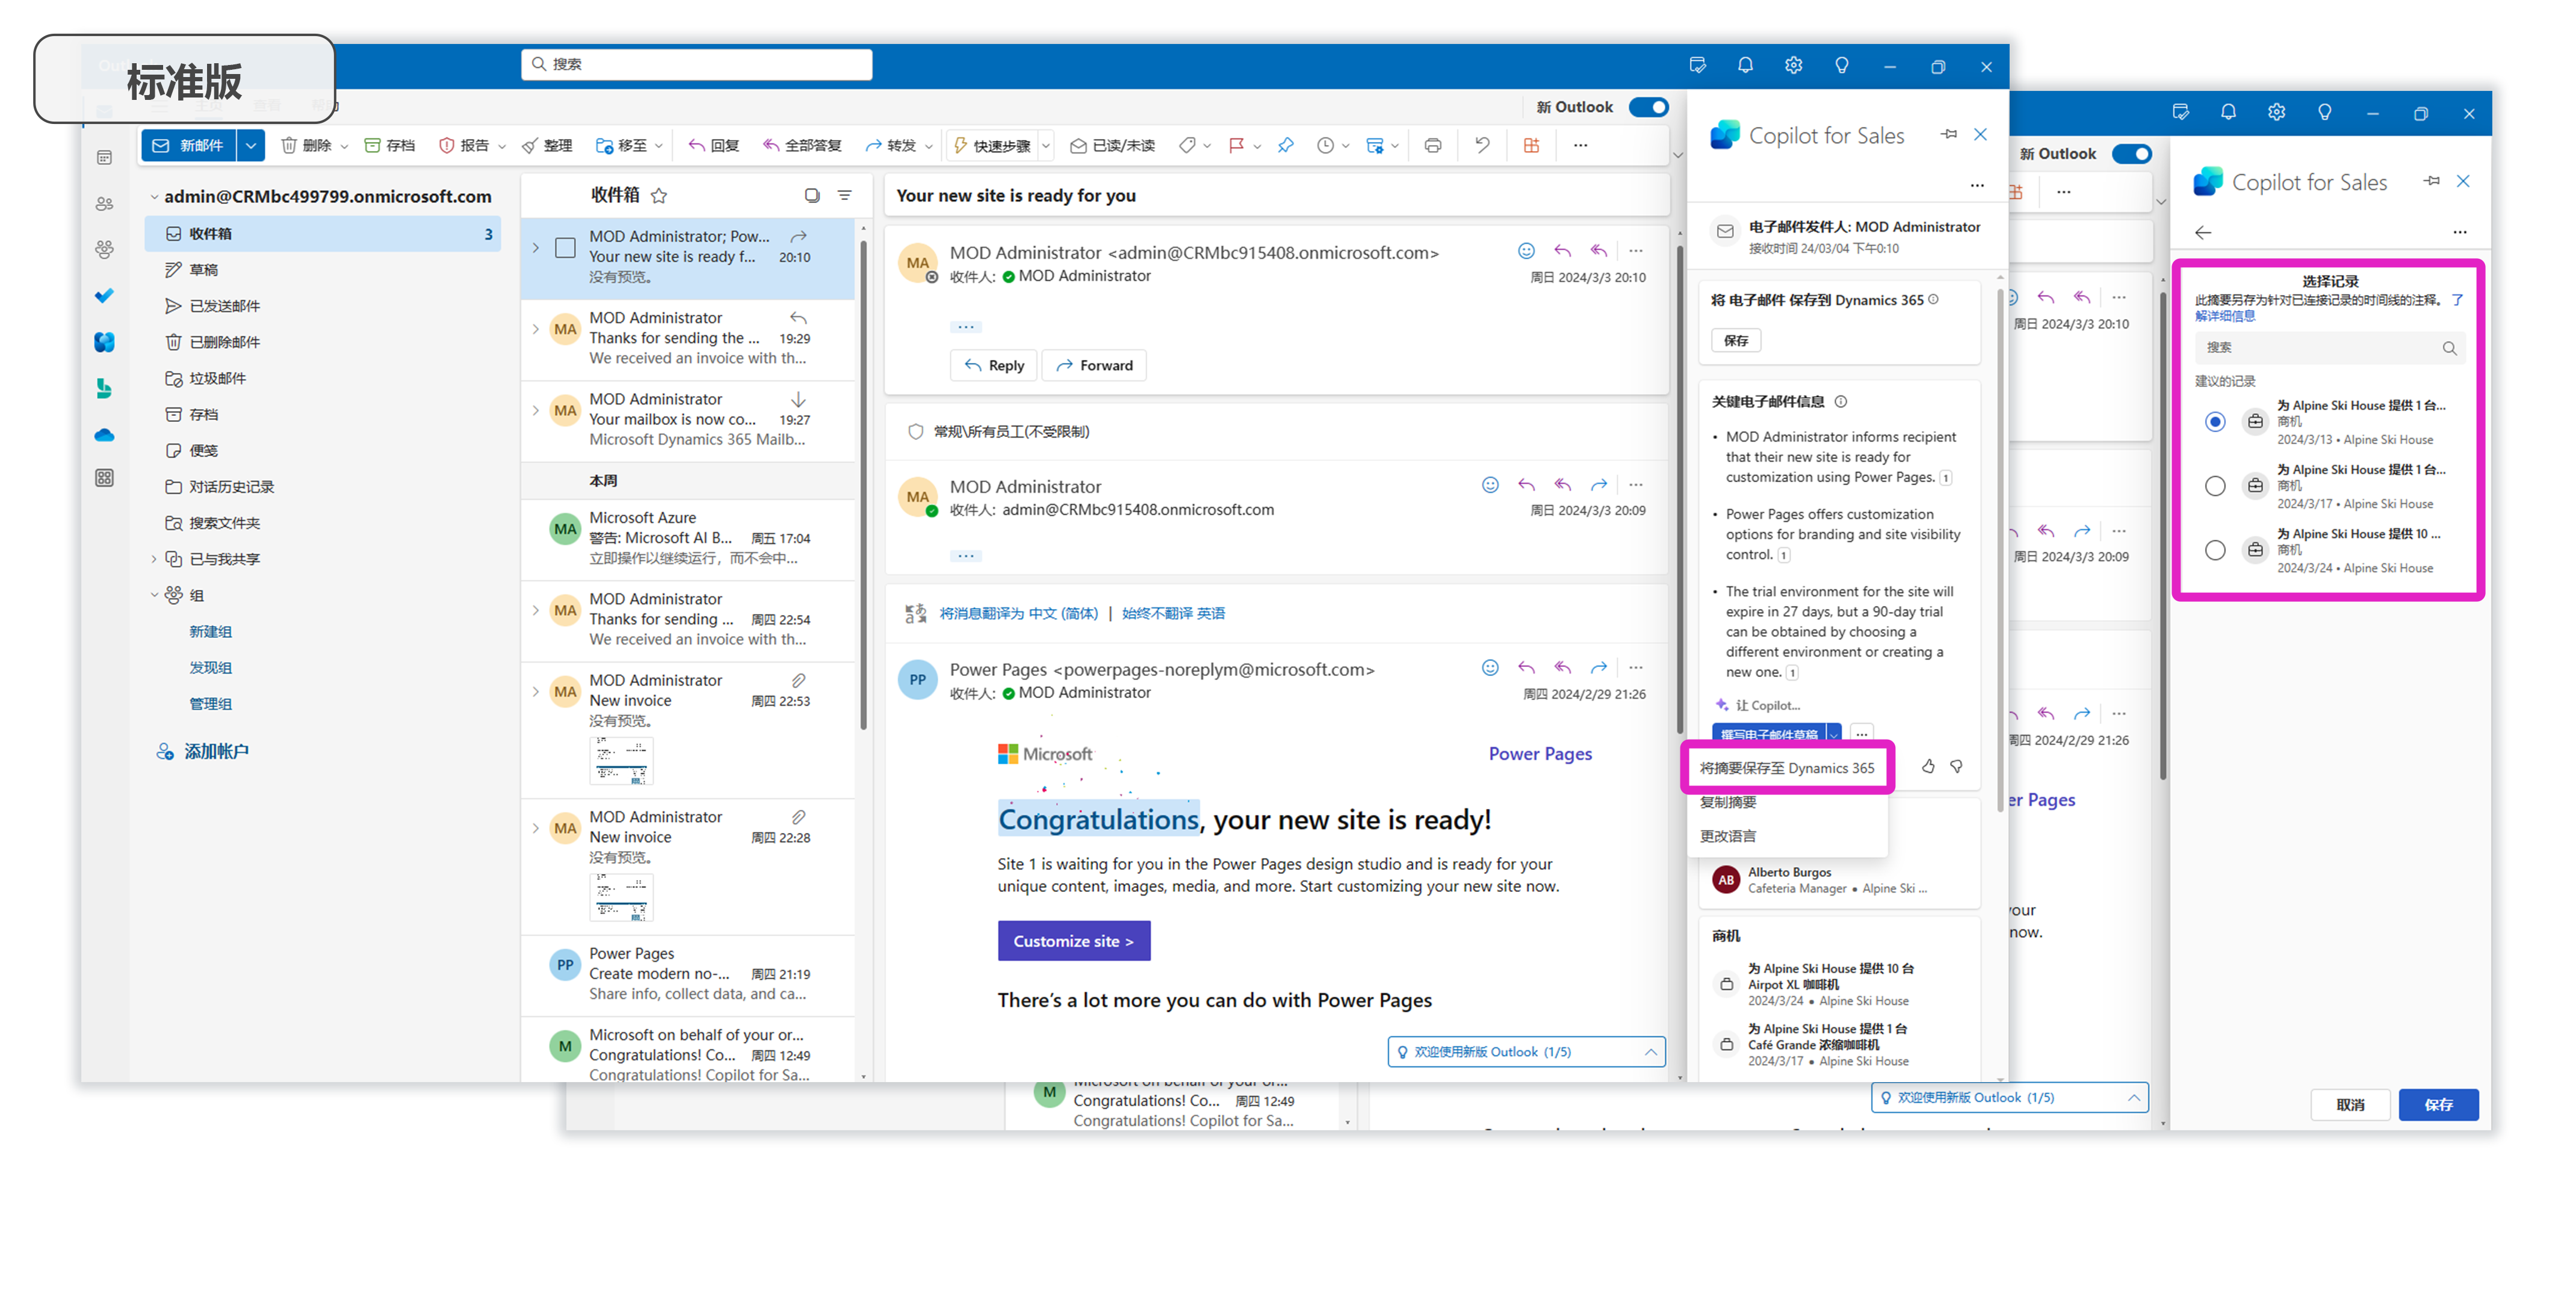Tick checkbox on first inbox message
Screen dimensions: 2576x1300
565,247
